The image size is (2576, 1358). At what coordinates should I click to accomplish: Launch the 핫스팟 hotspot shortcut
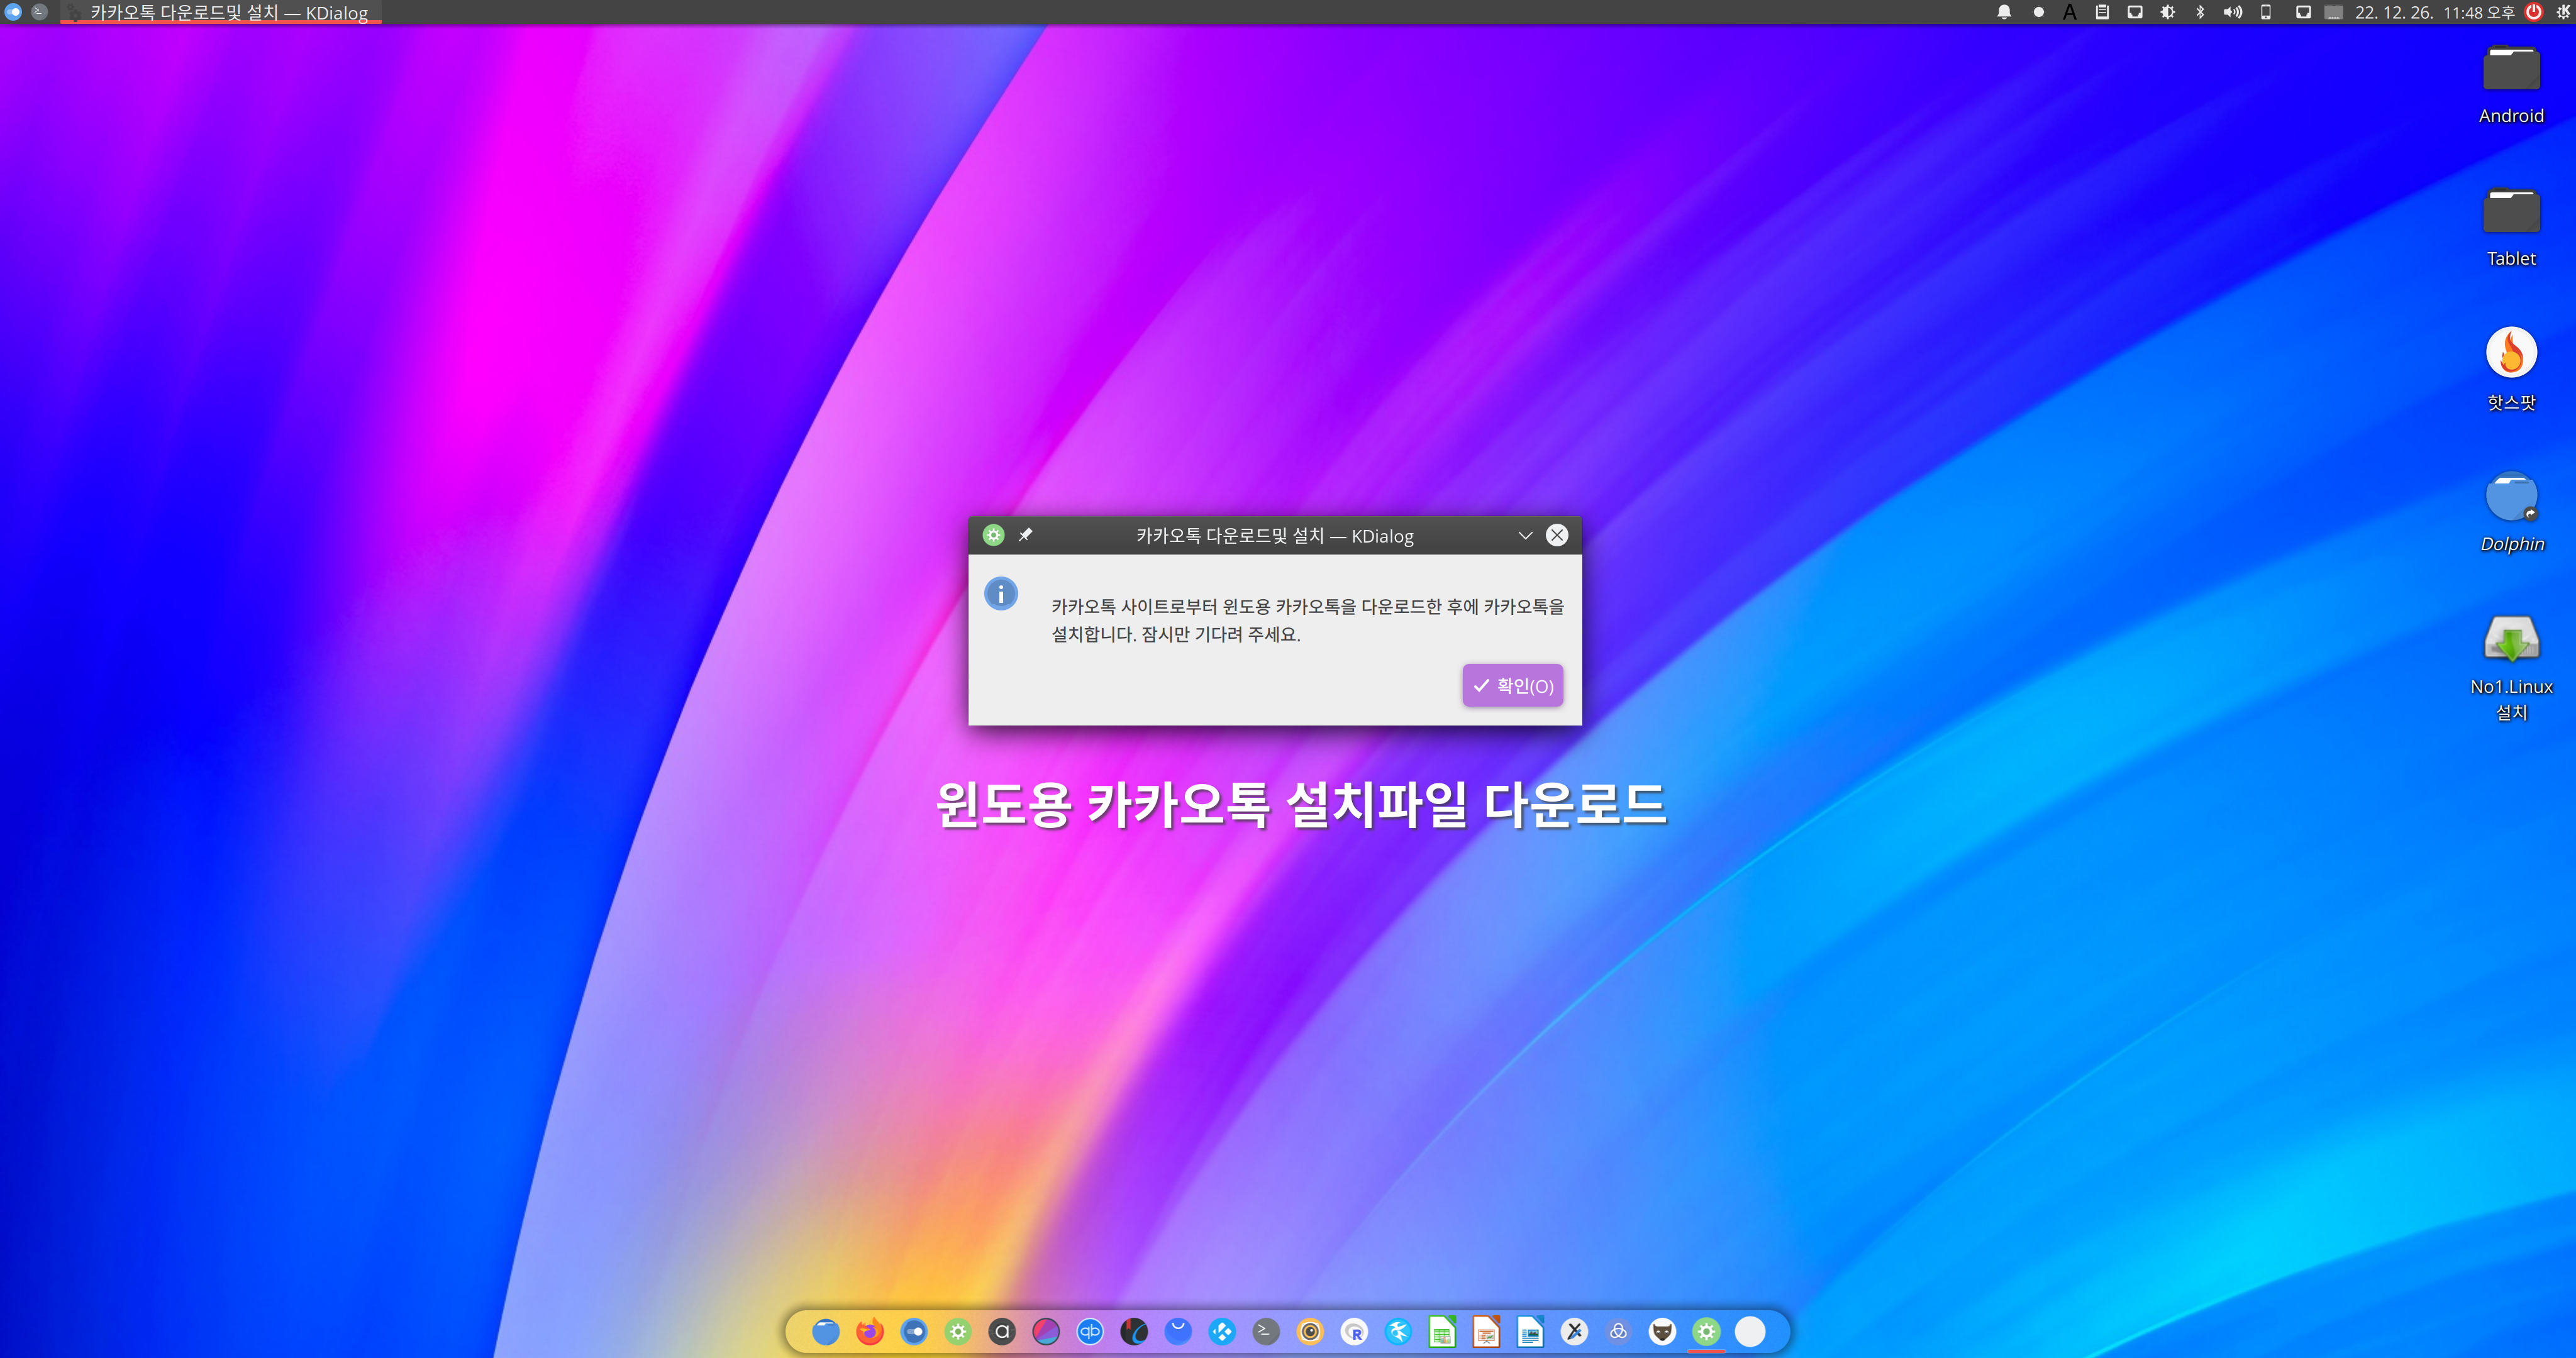2511,370
